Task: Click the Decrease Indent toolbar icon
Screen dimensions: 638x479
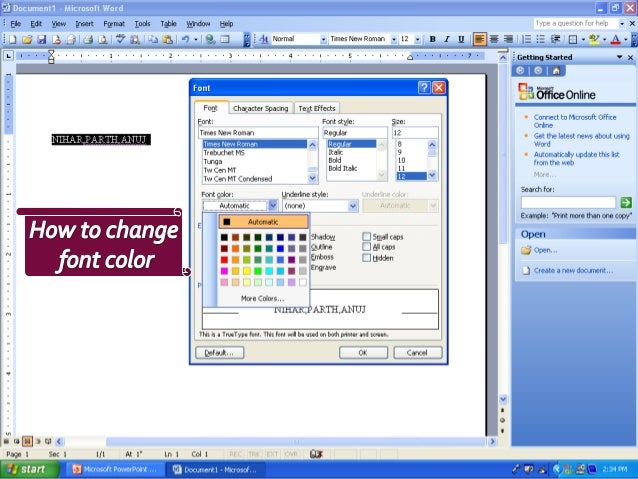Action: pyautogui.click(x=555, y=39)
